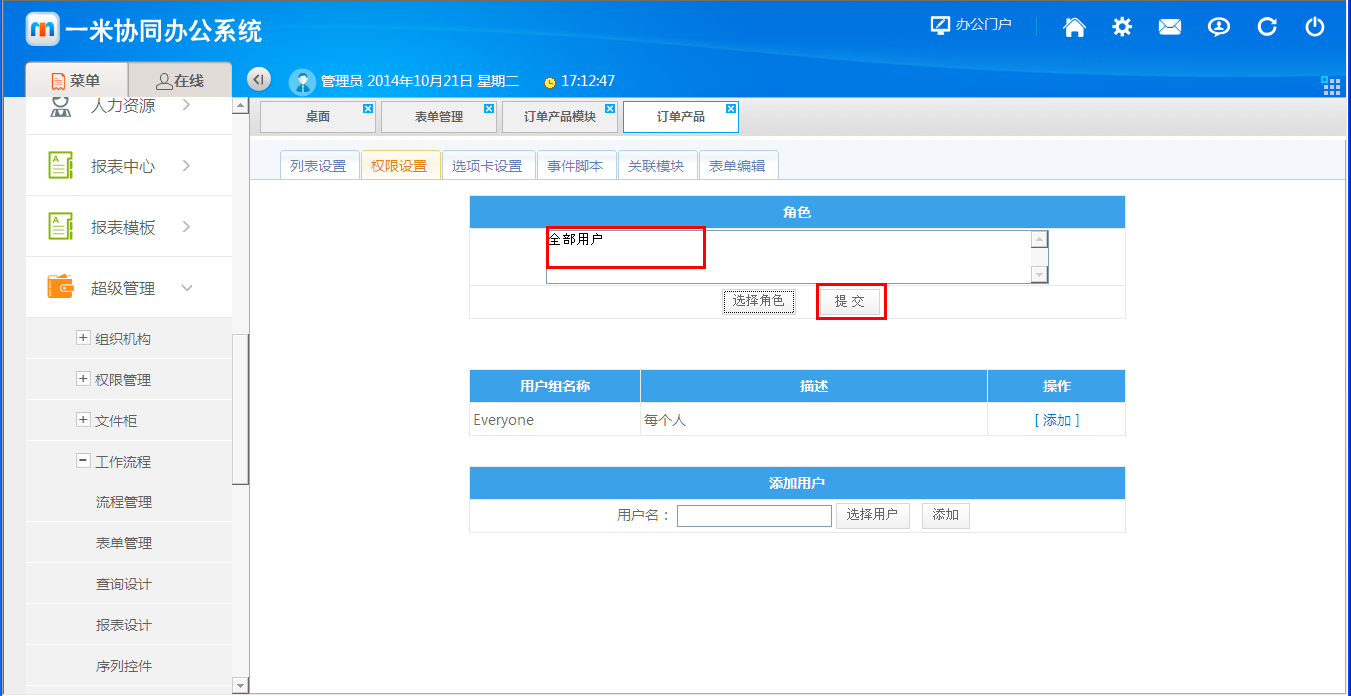The width and height of the screenshot is (1351, 696).
Task: Click the 每个人 description cell
Action: pyautogui.click(x=814, y=420)
